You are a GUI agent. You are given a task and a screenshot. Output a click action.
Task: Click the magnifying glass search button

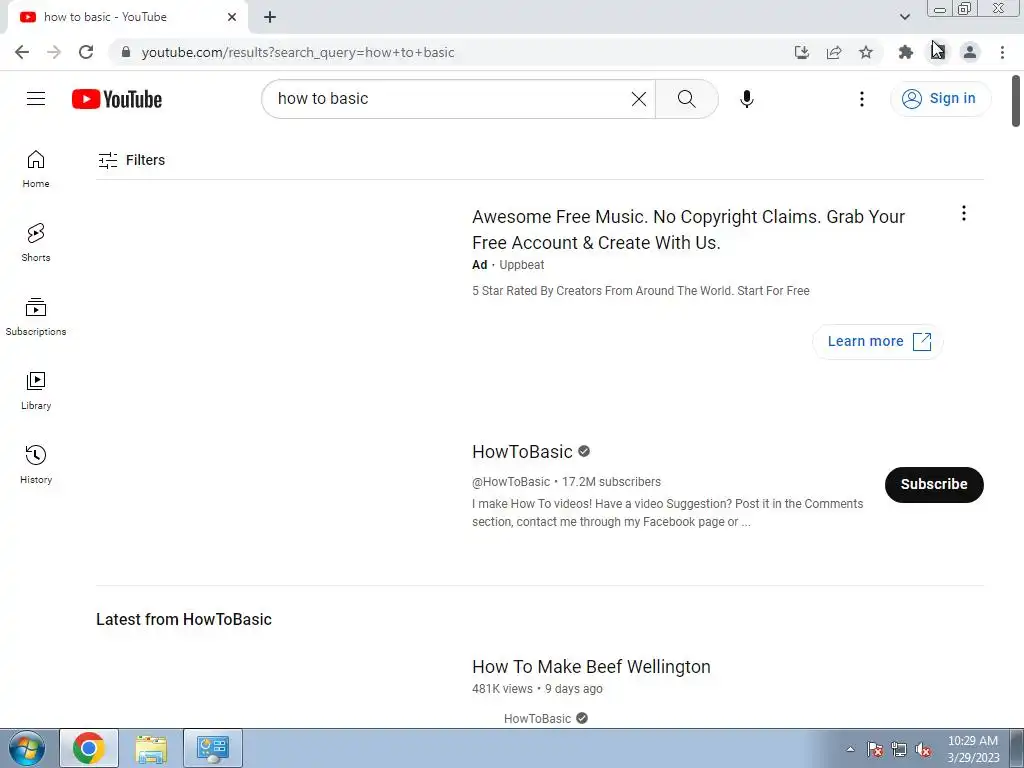coord(686,99)
